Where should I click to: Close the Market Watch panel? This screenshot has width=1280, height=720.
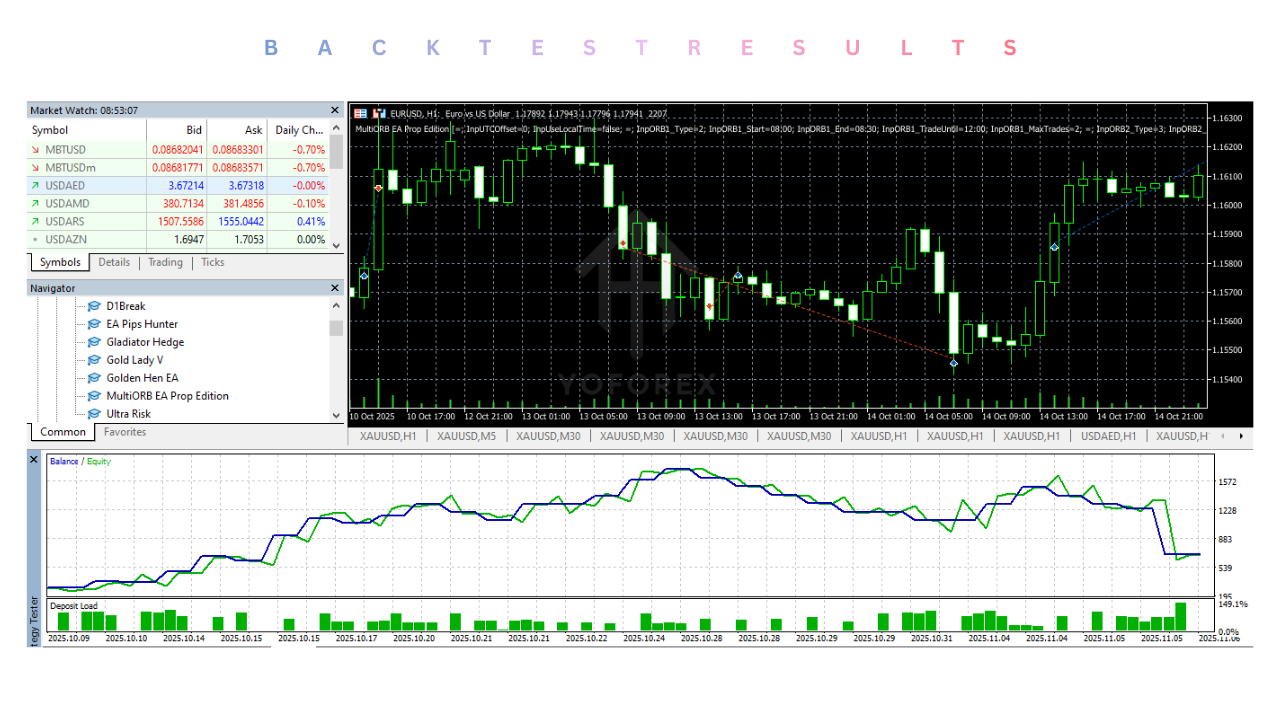pos(335,110)
